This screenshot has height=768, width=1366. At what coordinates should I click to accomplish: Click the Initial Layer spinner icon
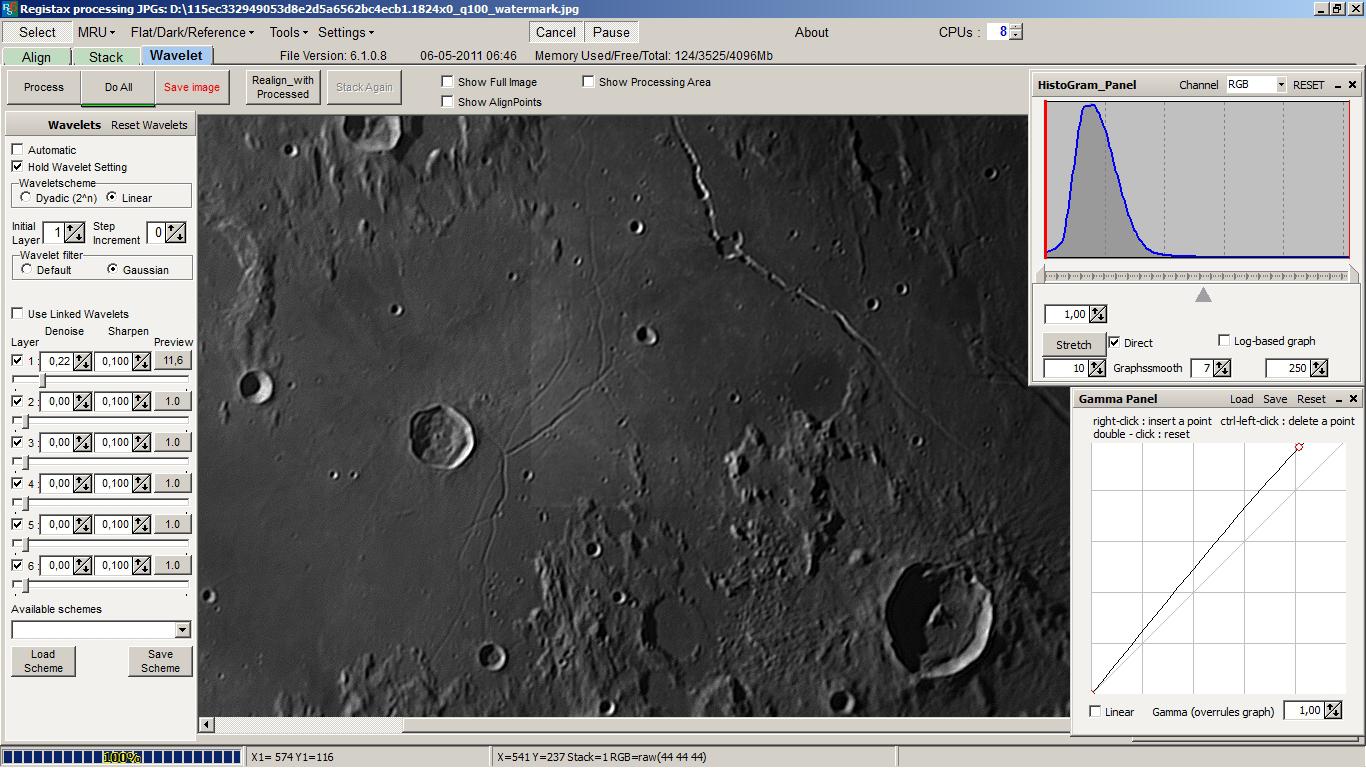click(x=76, y=233)
